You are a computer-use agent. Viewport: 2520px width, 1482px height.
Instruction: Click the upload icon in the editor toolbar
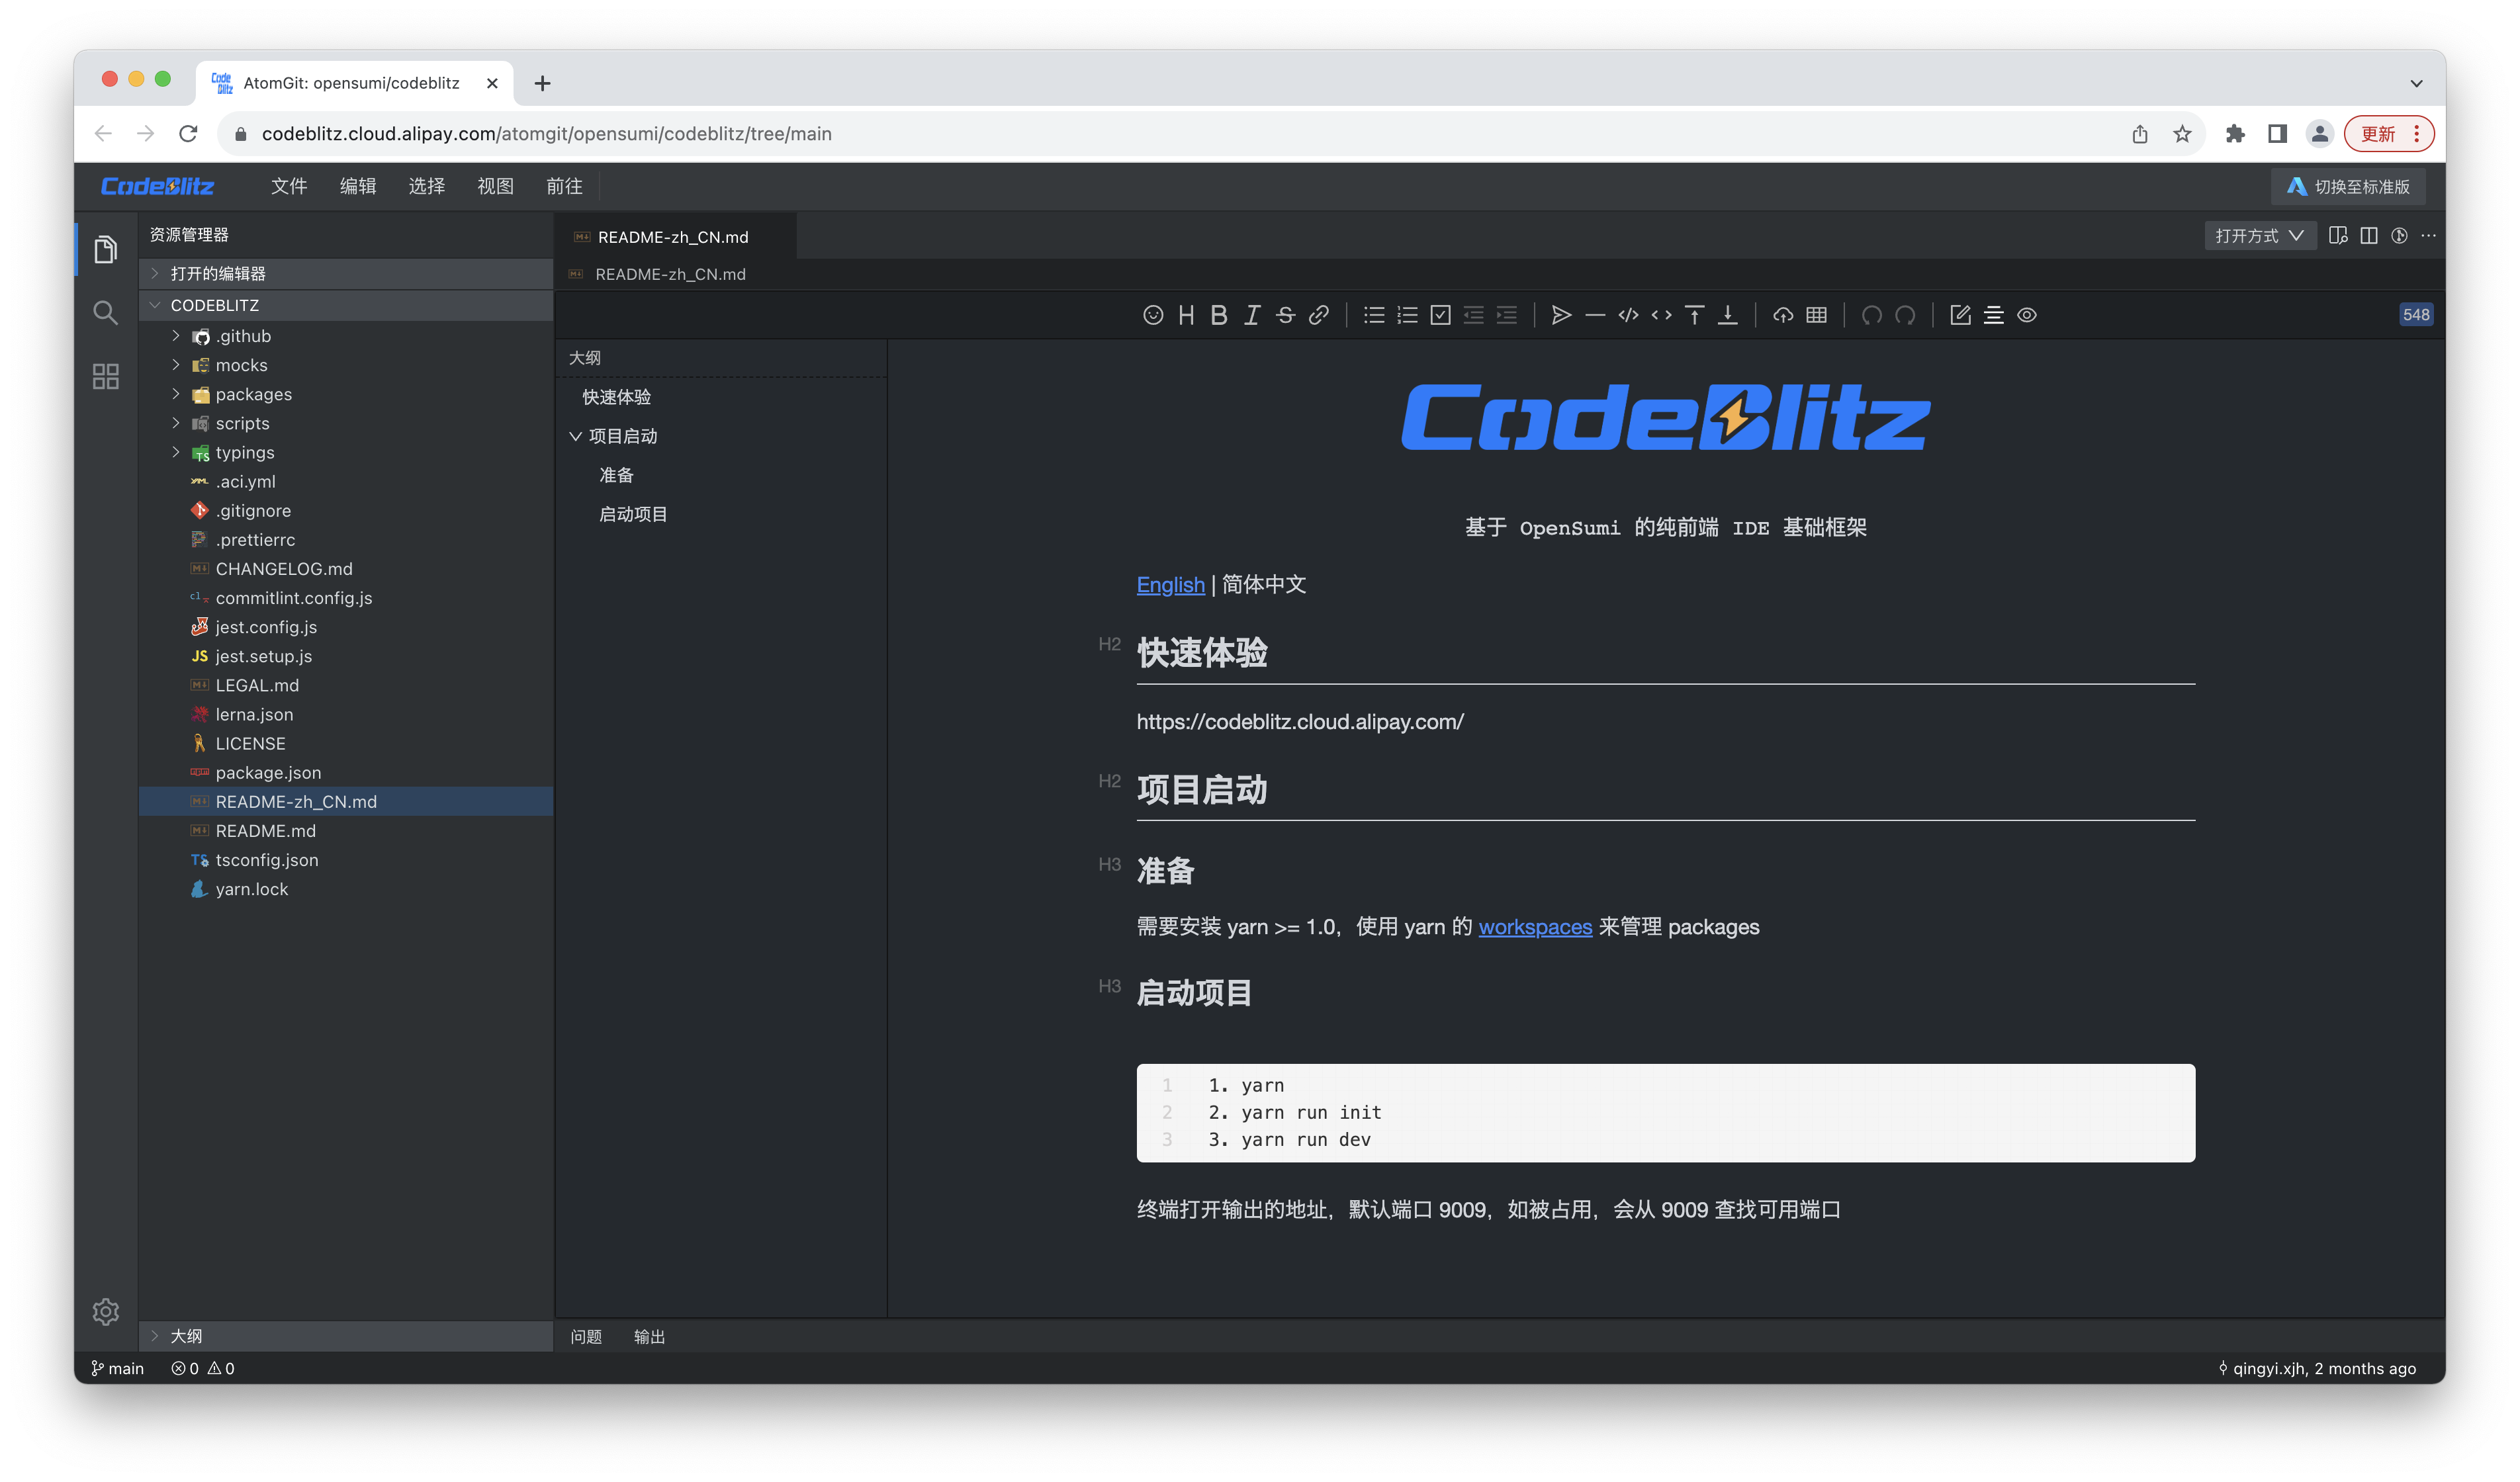click(x=1783, y=315)
